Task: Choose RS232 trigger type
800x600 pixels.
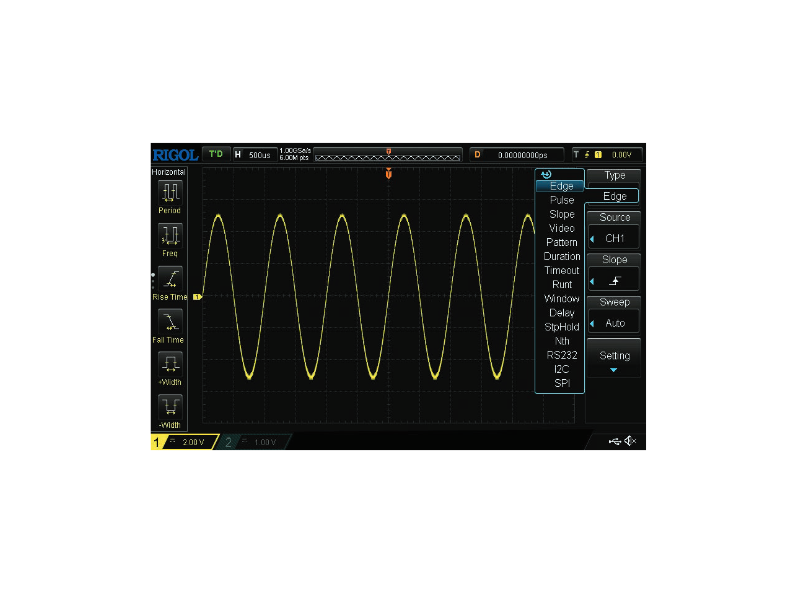Action: pyautogui.click(x=562, y=355)
